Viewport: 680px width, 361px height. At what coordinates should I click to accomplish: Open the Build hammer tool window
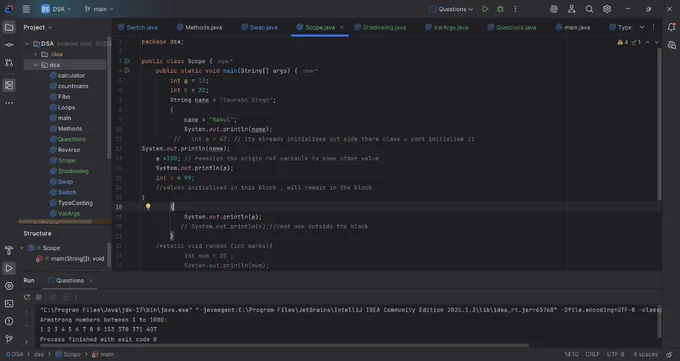point(9,250)
